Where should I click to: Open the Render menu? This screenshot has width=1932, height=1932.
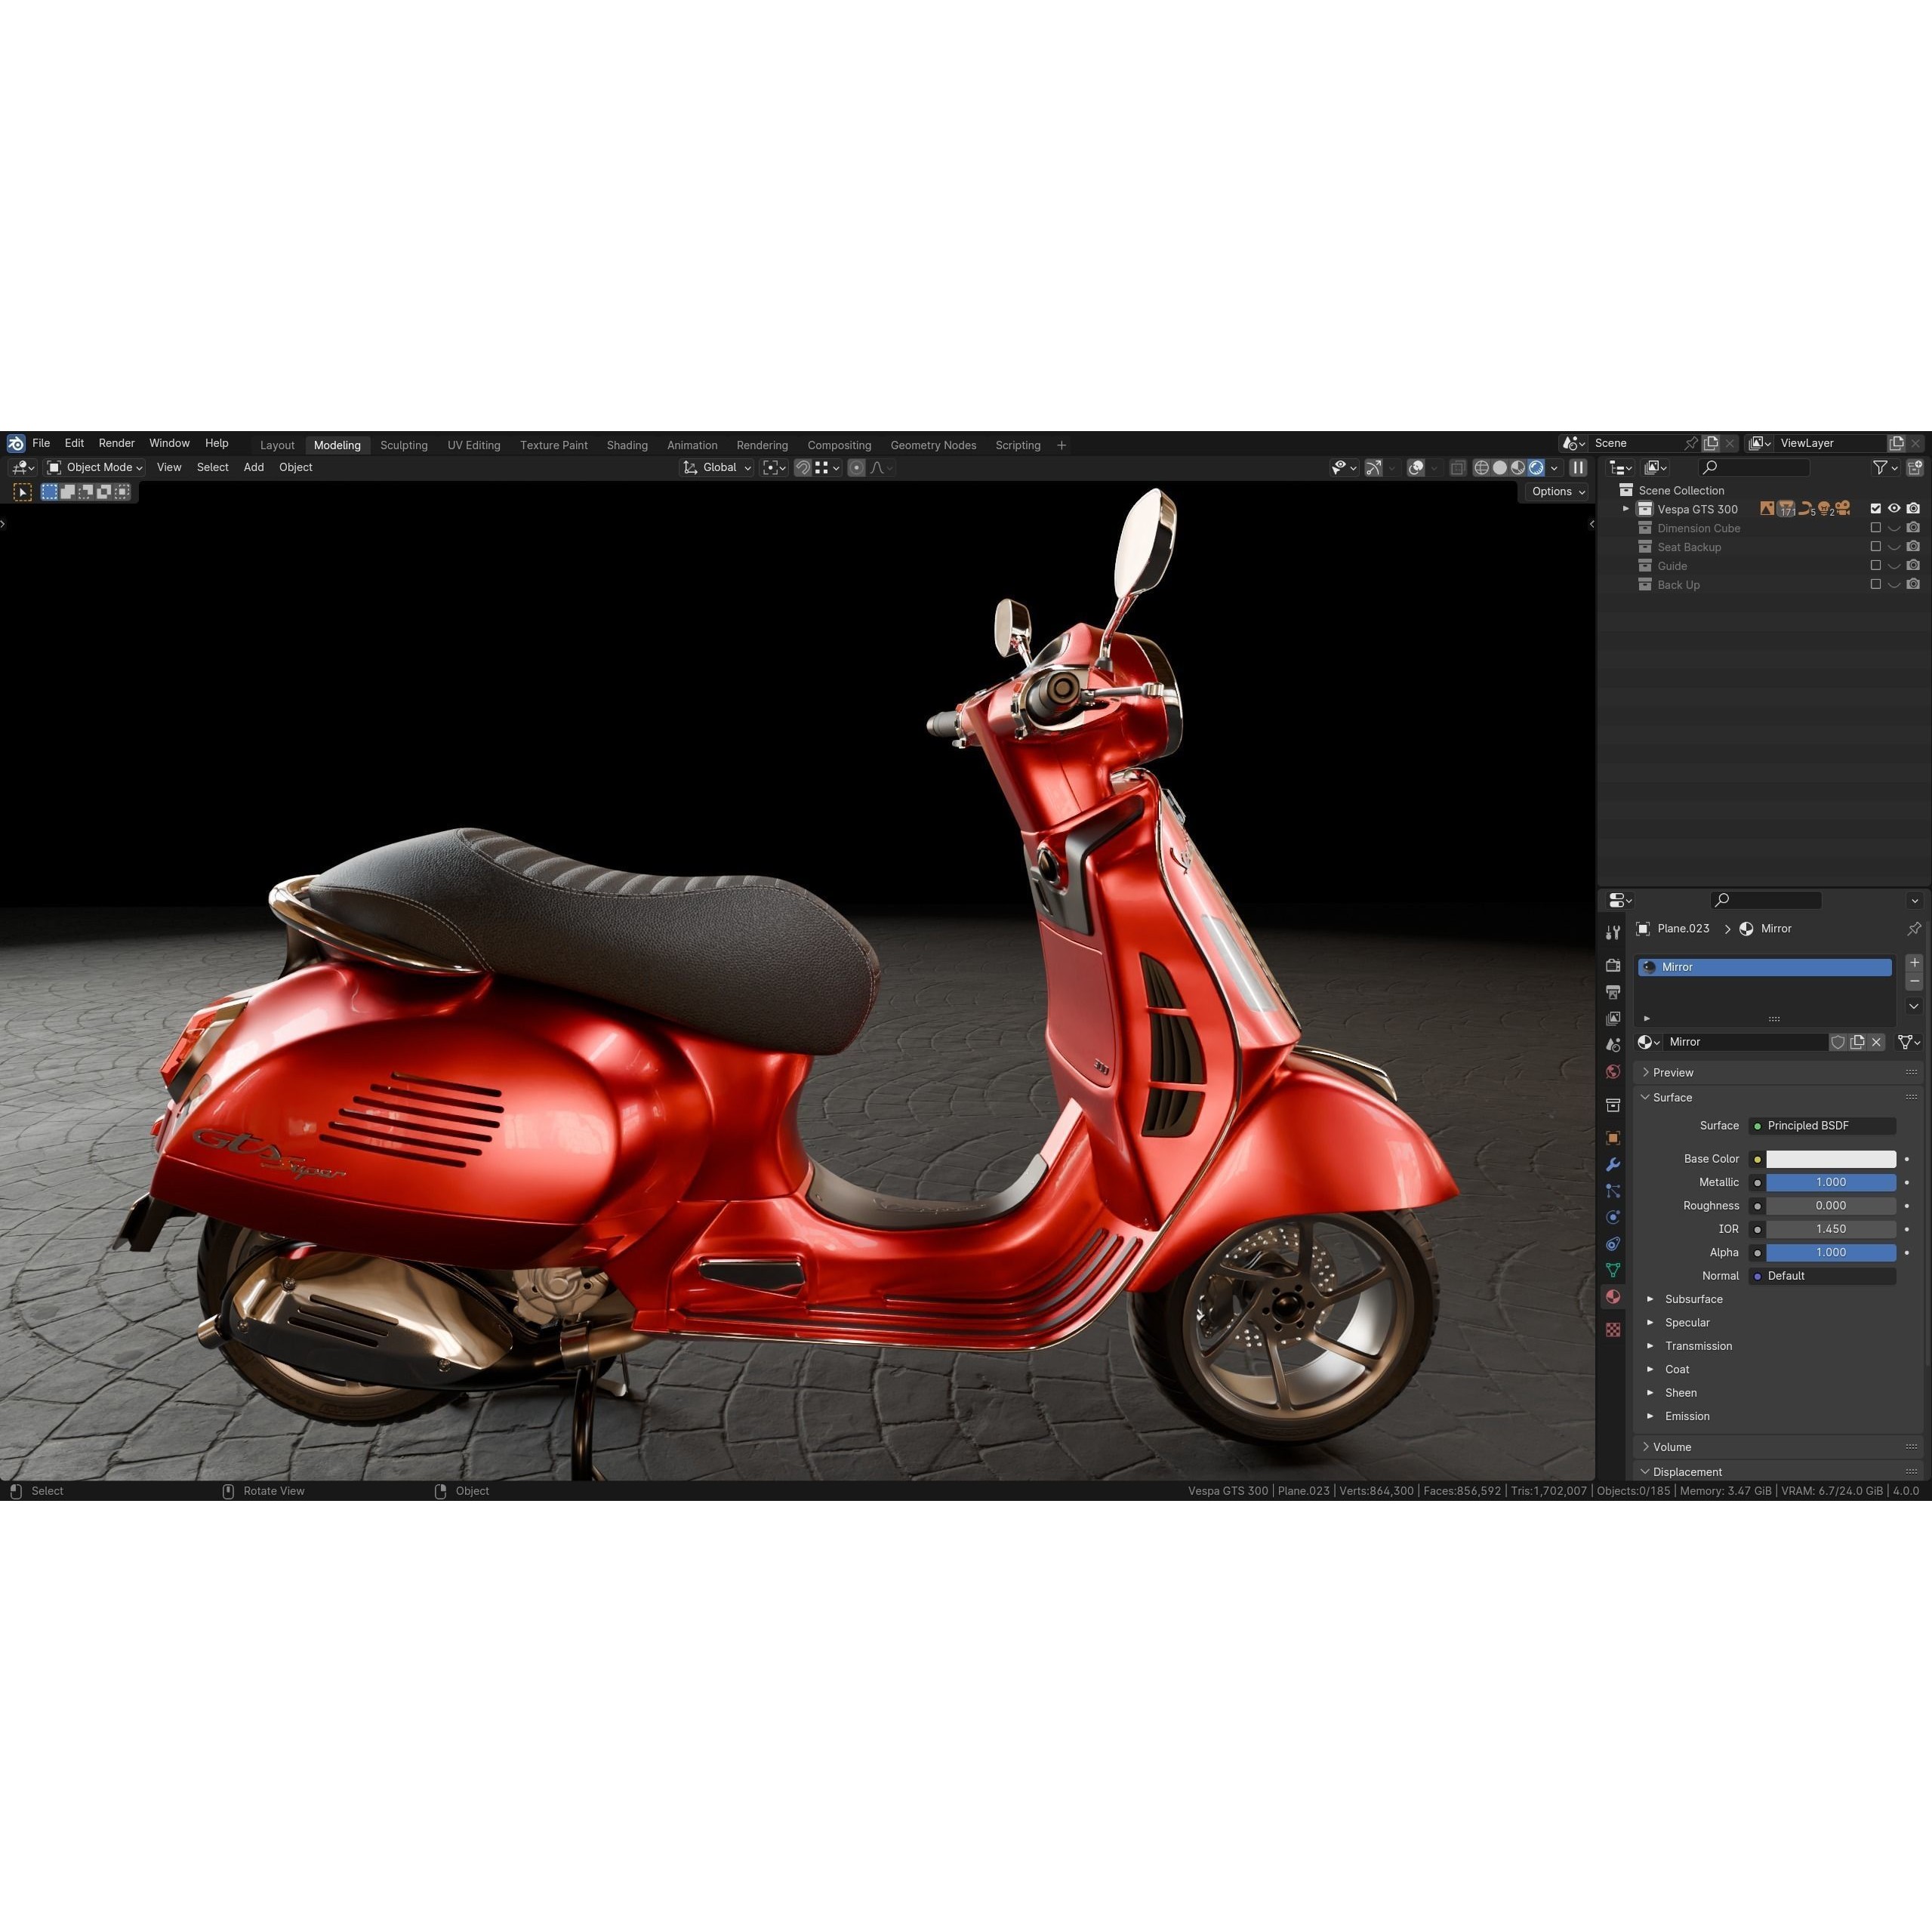click(116, 443)
